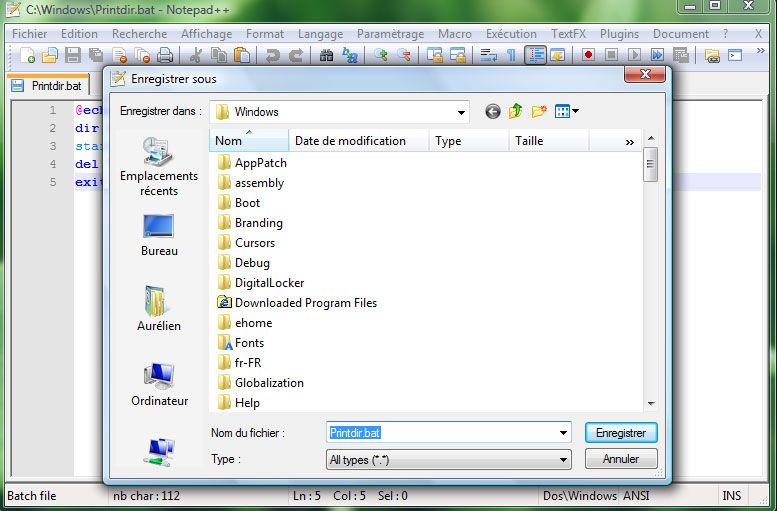
Task: Click the Undo arrow icon
Action: click(x=272, y=55)
